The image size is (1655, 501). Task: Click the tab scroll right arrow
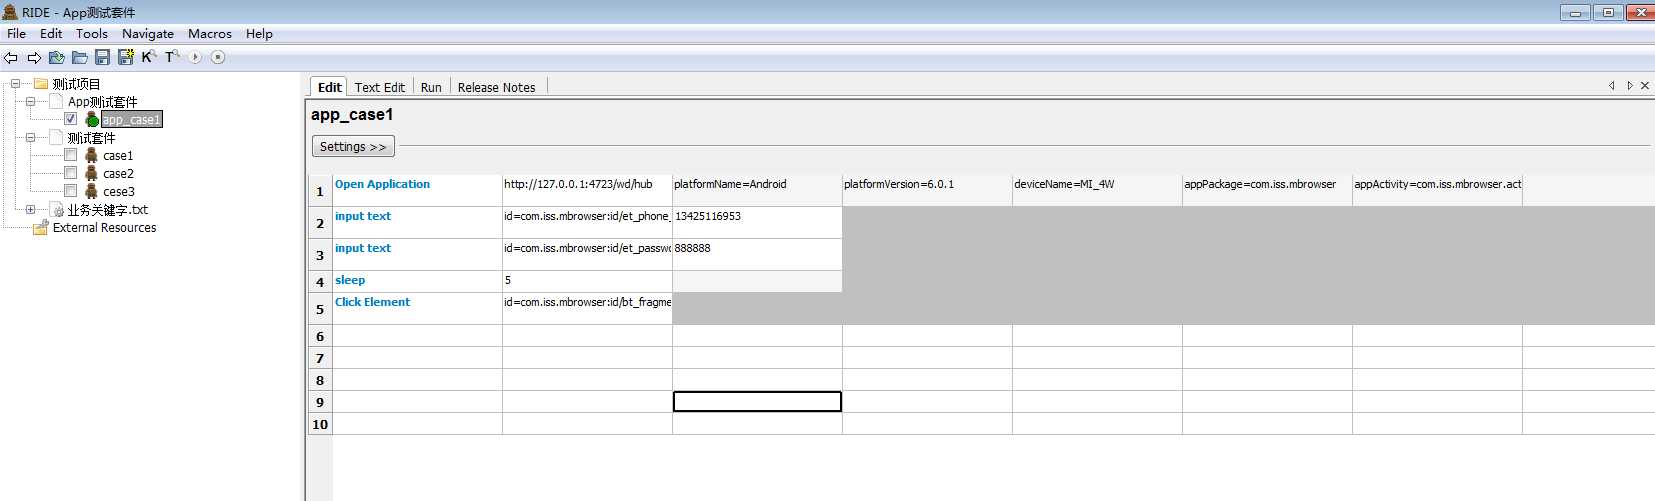coord(1629,86)
